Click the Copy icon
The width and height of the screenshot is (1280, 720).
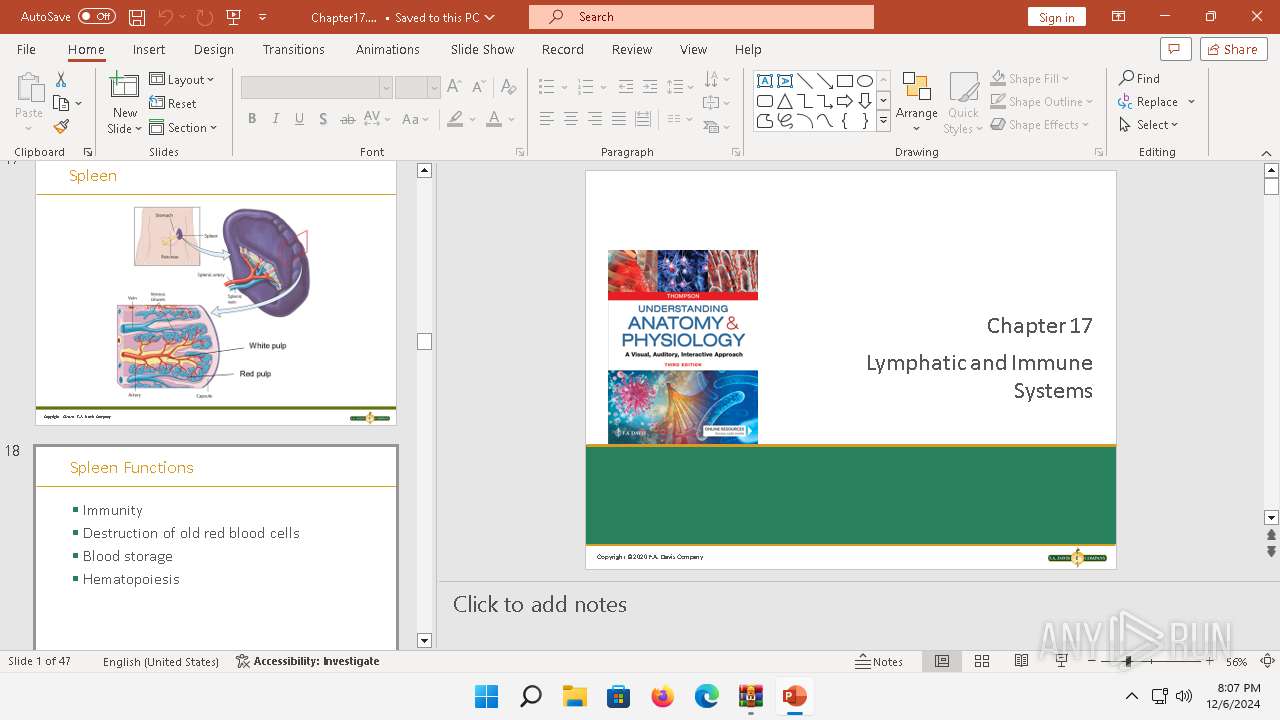coord(61,103)
